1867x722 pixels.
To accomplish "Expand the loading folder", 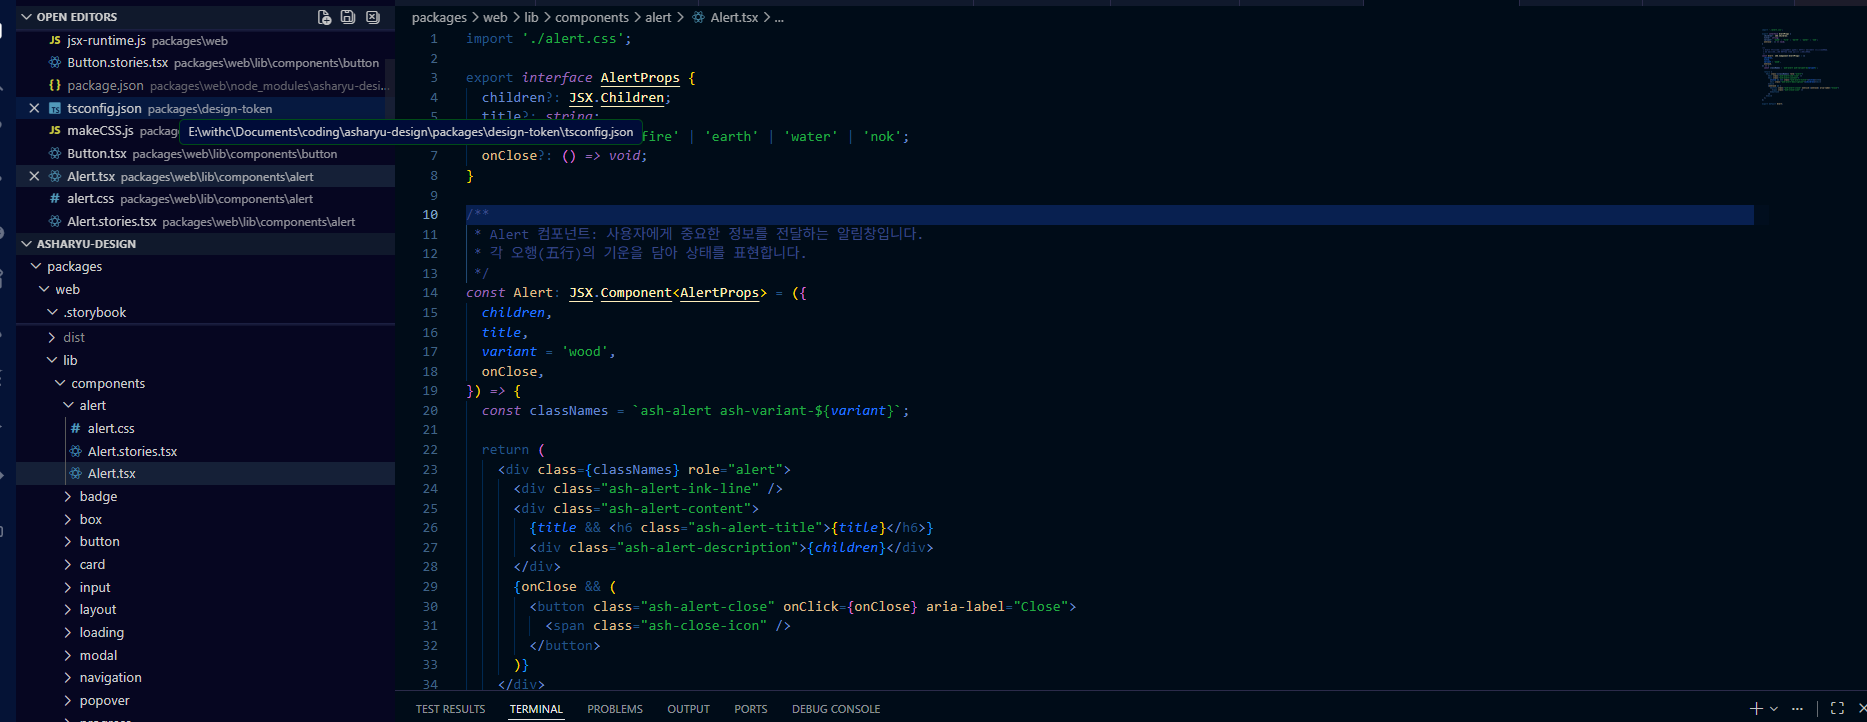I will coord(68,632).
